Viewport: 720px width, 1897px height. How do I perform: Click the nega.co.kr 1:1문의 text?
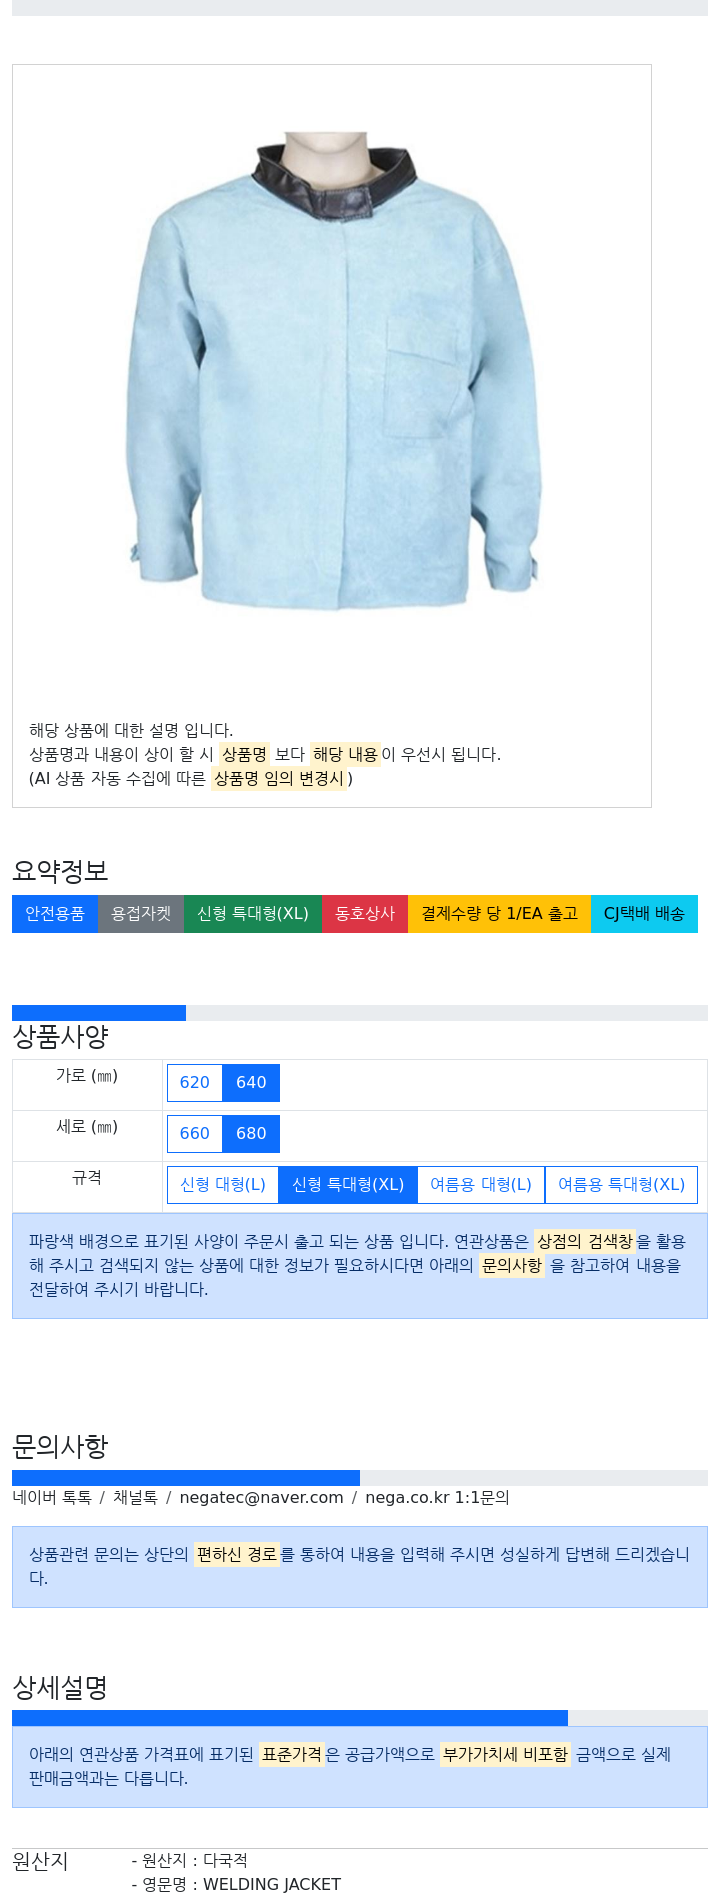coord(437,1498)
